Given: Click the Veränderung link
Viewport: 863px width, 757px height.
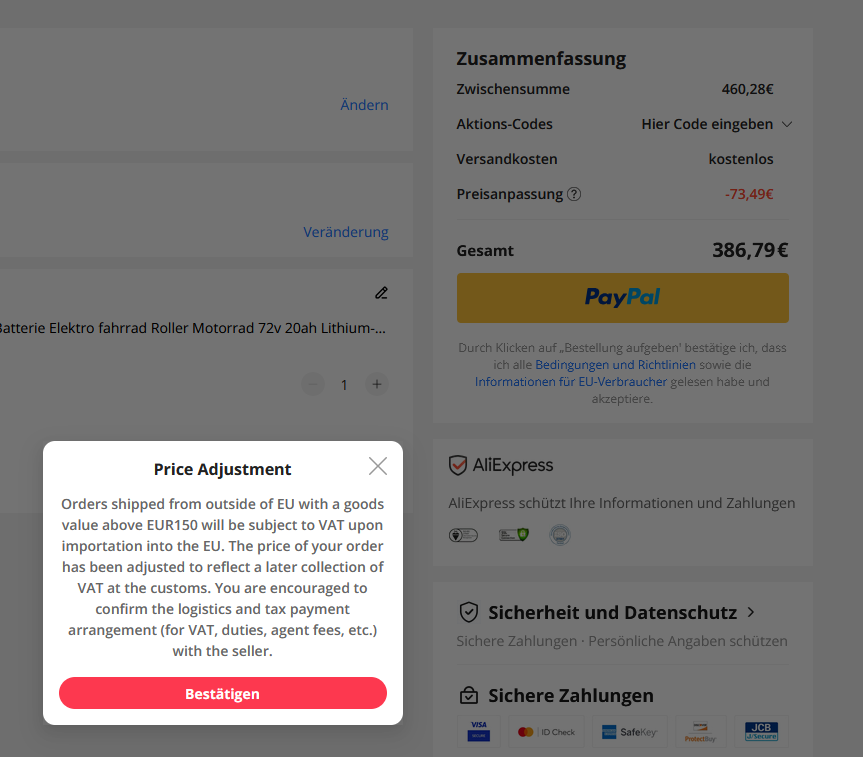Looking at the screenshot, I should (346, 232).
